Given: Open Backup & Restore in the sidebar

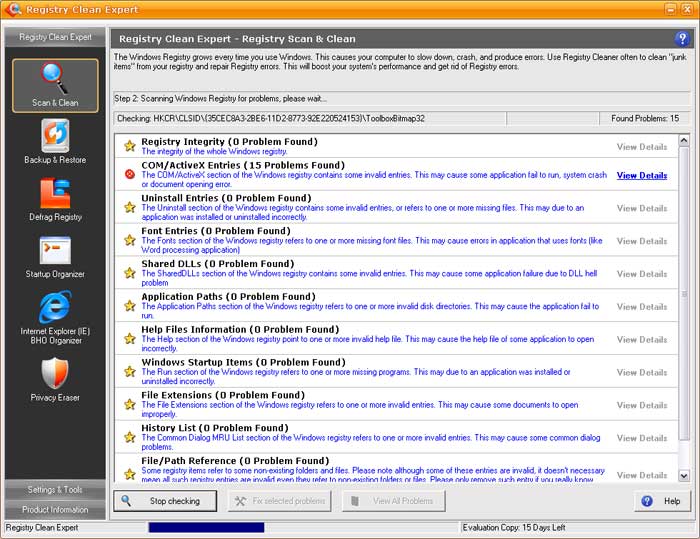Looking at the screenshot, I should click(55, 142).
